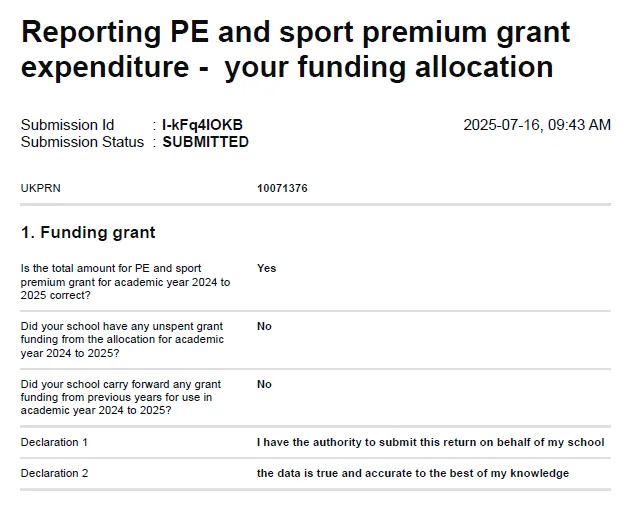Click the 'Submission Status' label
The height and width of the screenshot is (511, 637).
82,142
